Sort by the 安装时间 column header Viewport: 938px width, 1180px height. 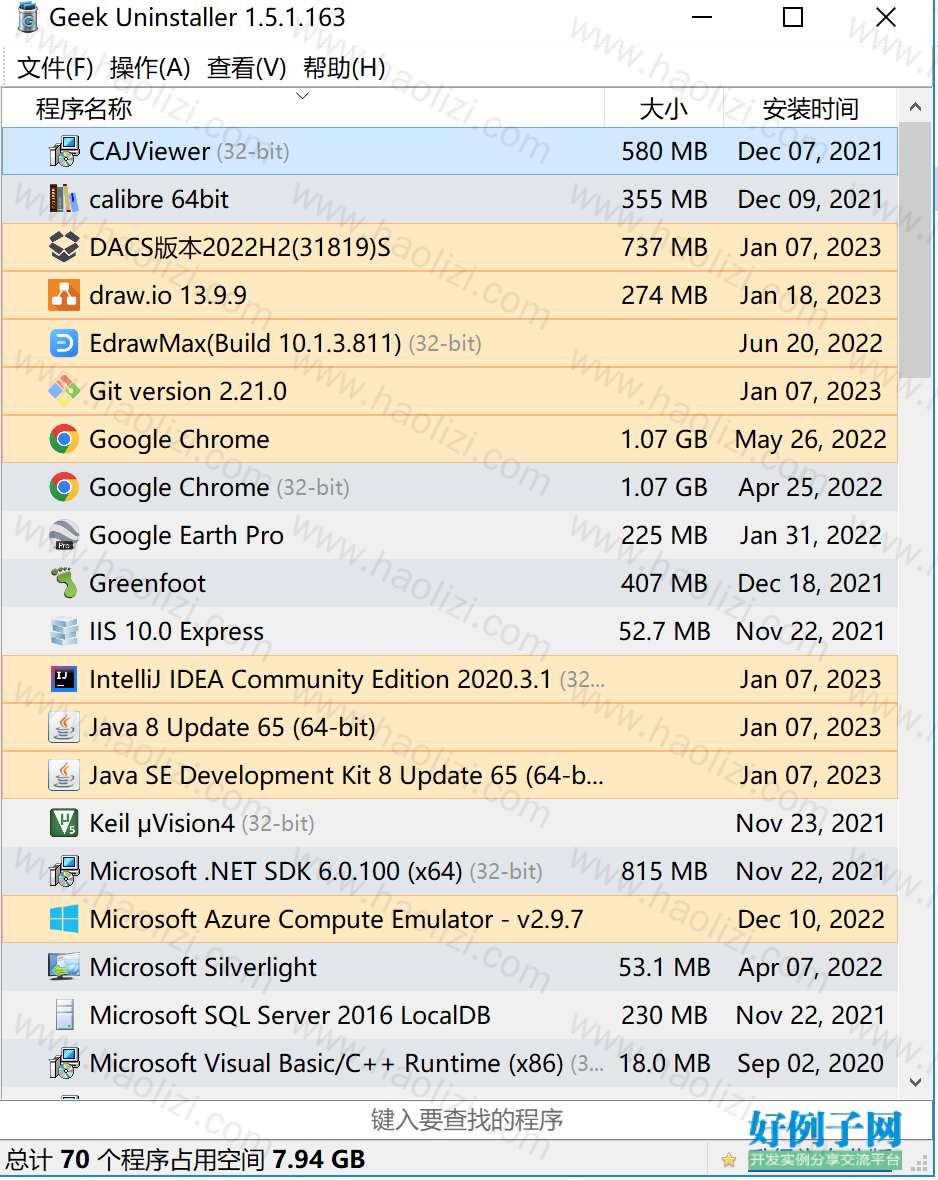click(811, 108)
